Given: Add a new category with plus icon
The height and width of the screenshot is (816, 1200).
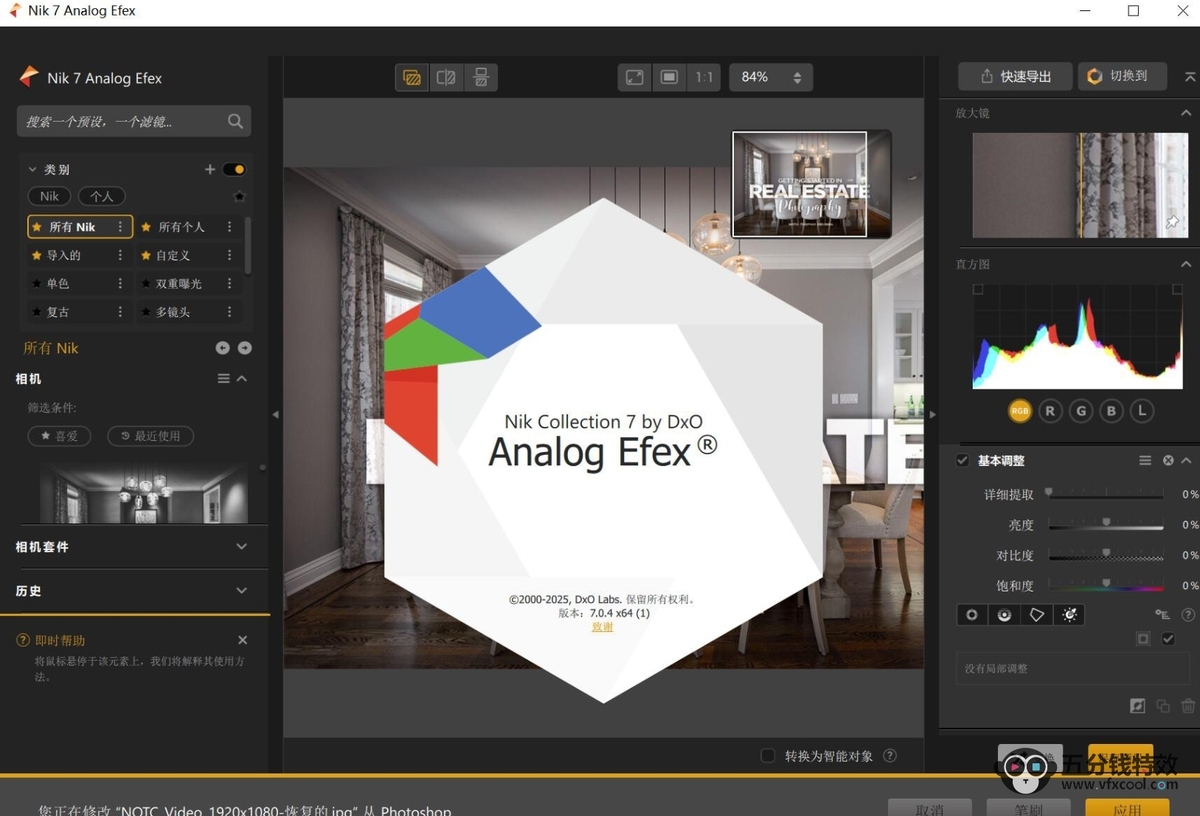Looking at the screenshot, I should tap(210, 170).
